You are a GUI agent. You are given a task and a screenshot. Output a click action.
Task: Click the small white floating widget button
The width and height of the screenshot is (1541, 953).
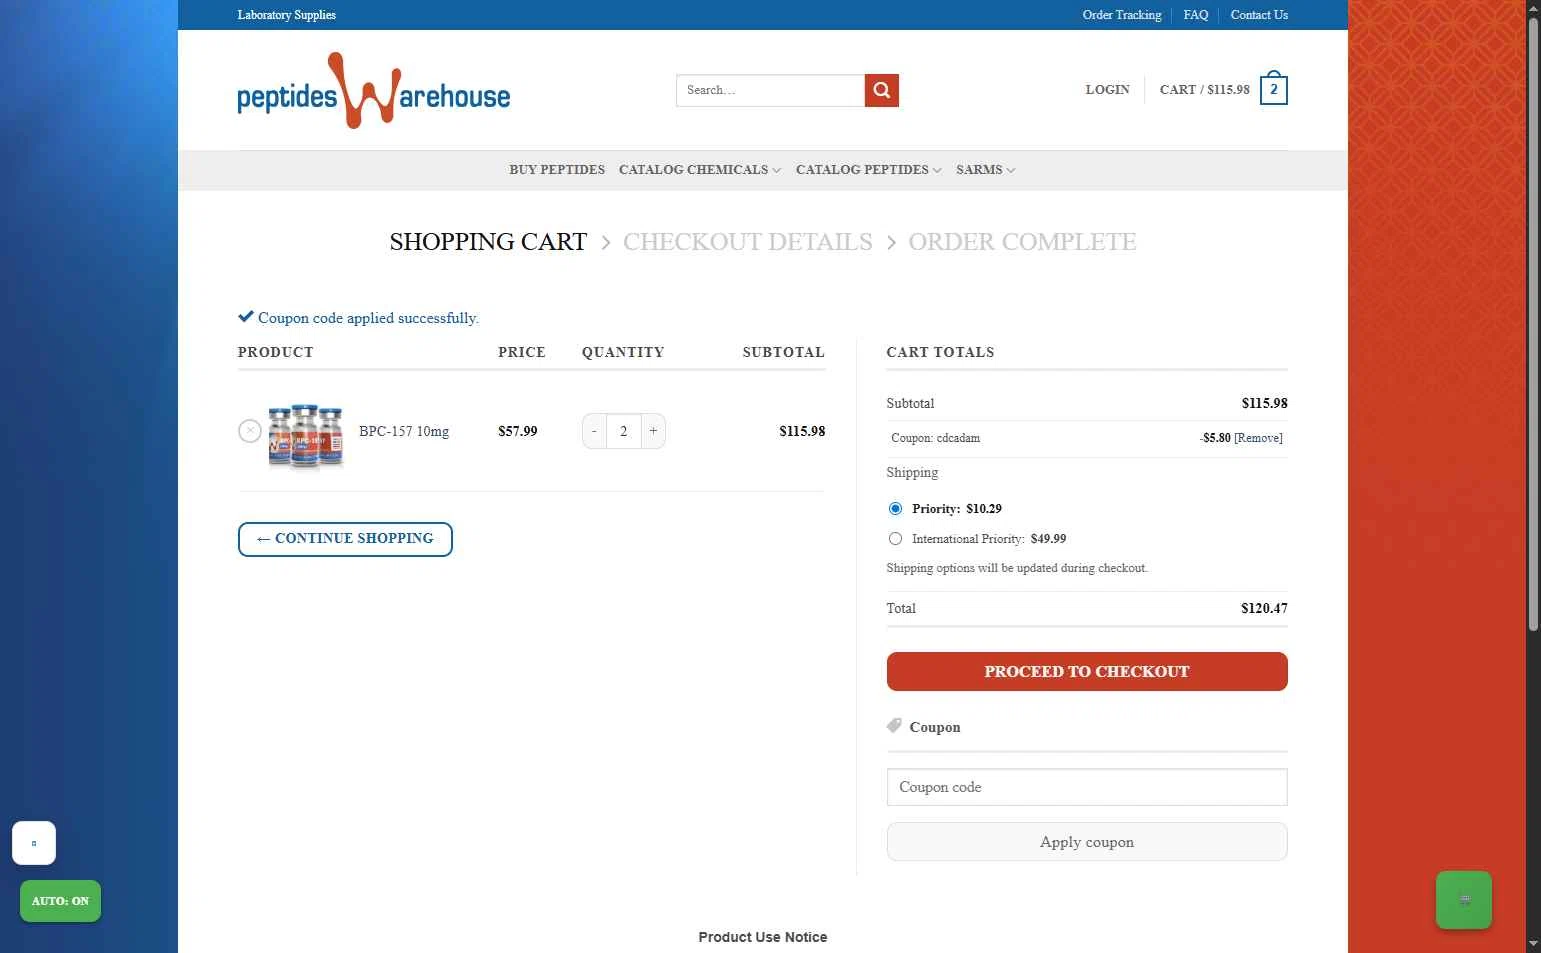point(34,843)
